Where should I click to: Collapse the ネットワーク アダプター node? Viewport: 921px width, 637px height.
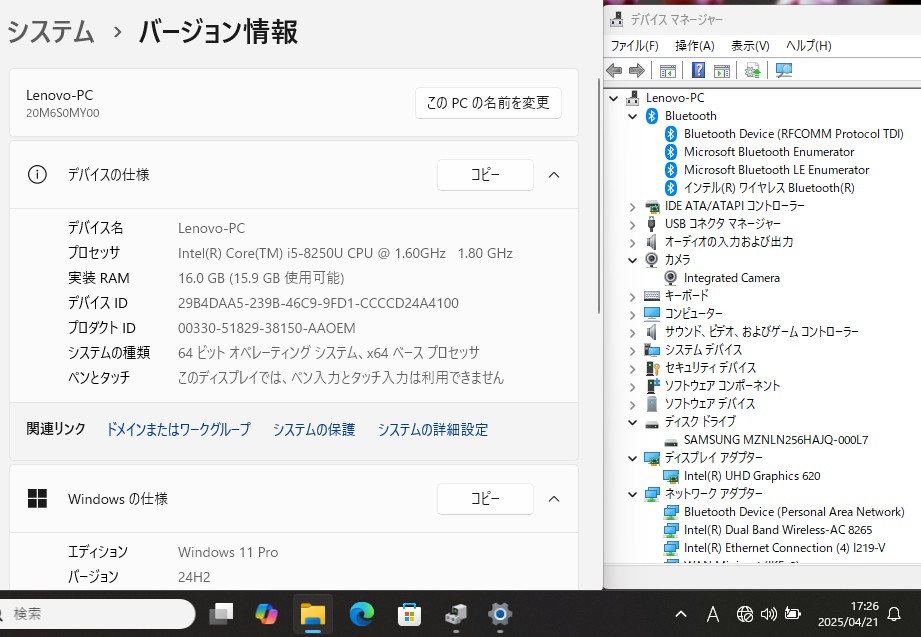(x=633, y=494)
